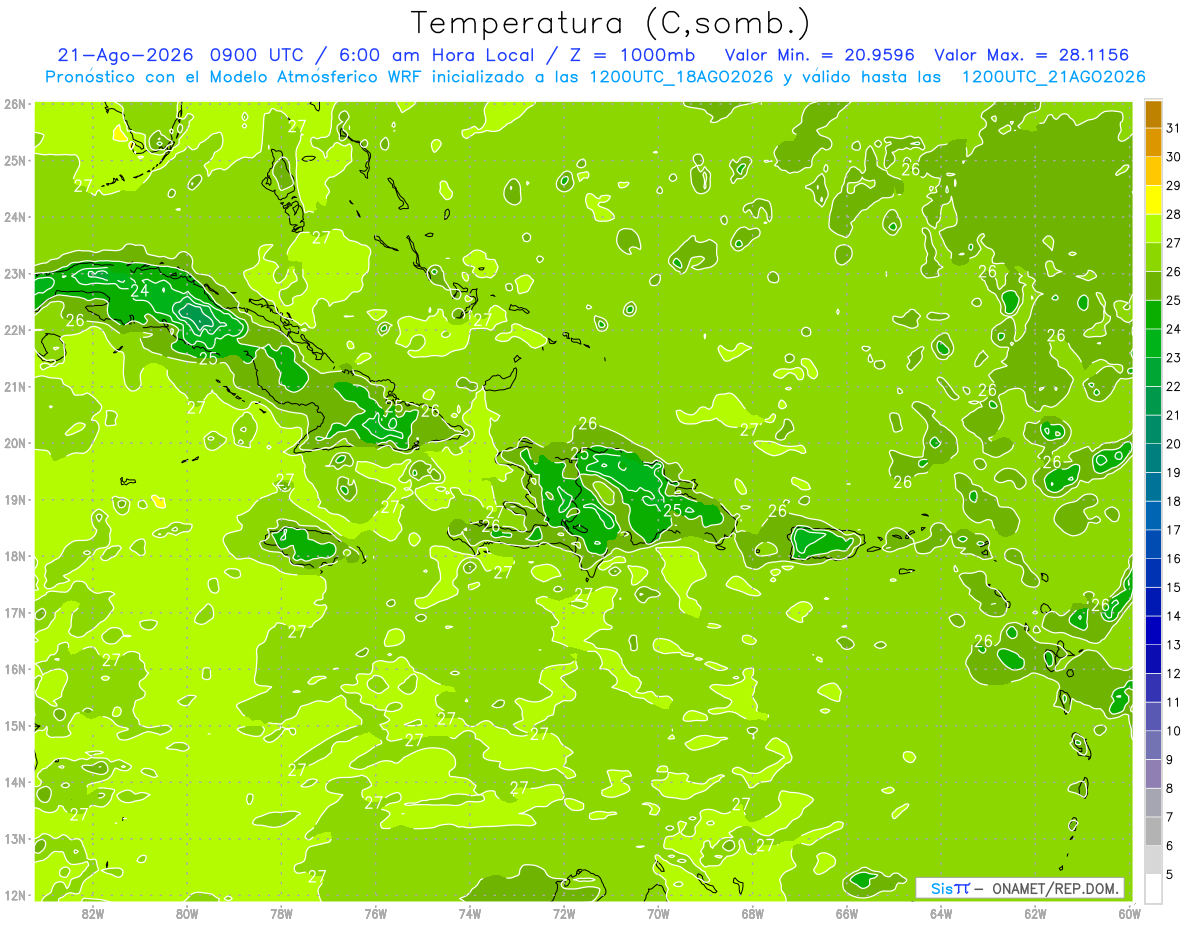Pick the yellow swatch between 28 and 29
Viewport: 1200px width, 927px height.
pyautogui.click(x=1153, y=200)
